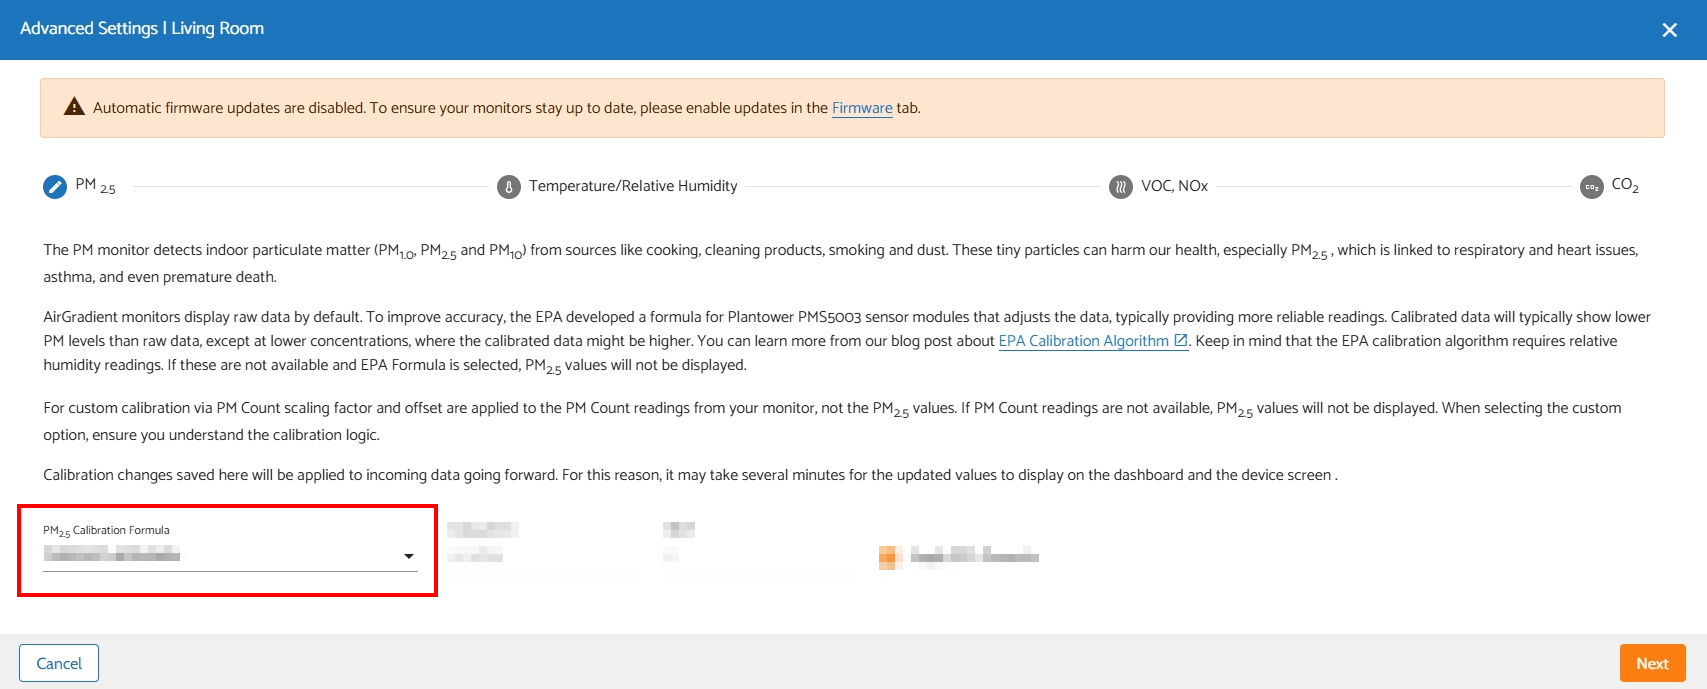Click the PM2.5 Calibration Formula label
The image size is (1707, 689).
click(x=106, y=531)
